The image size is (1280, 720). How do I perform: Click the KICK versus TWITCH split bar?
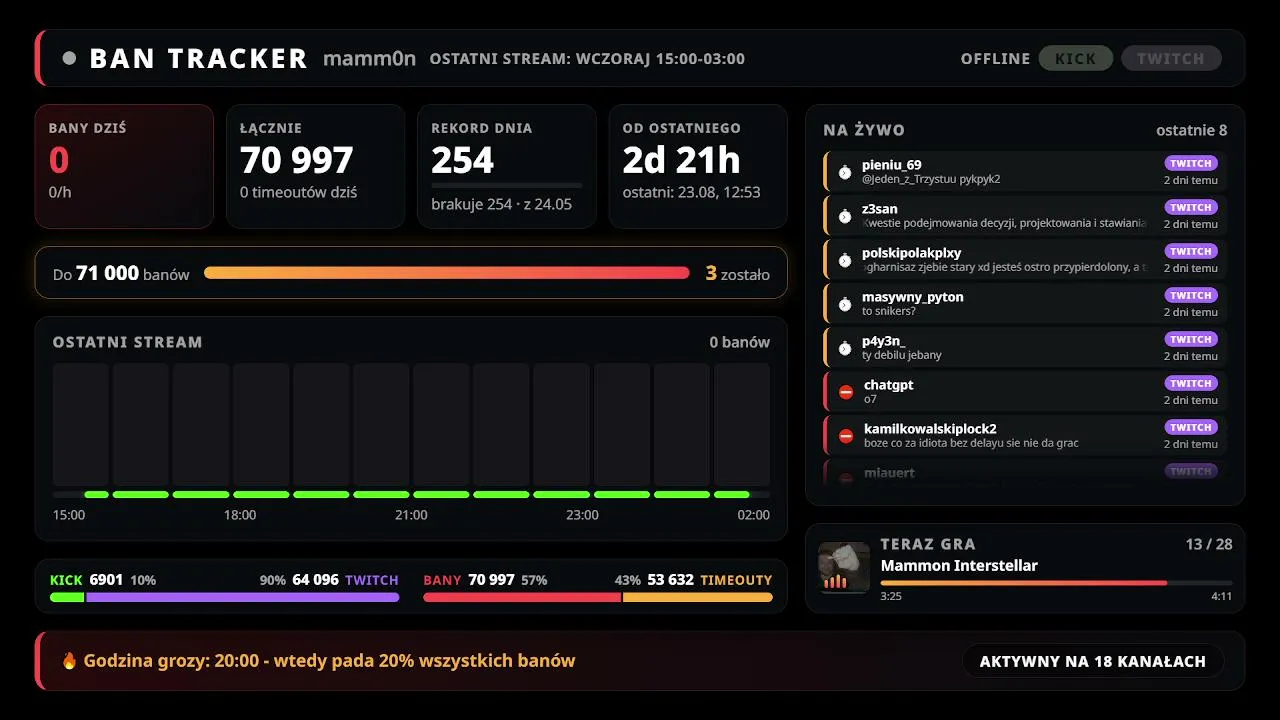(x=225, y=597)
